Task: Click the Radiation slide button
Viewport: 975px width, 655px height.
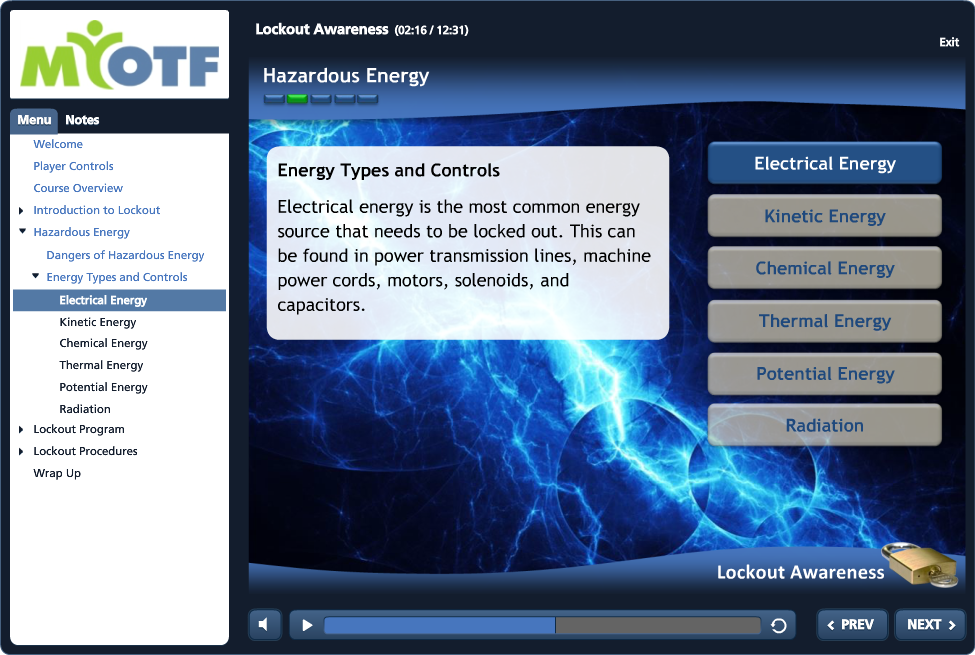Action: (825, 425)
